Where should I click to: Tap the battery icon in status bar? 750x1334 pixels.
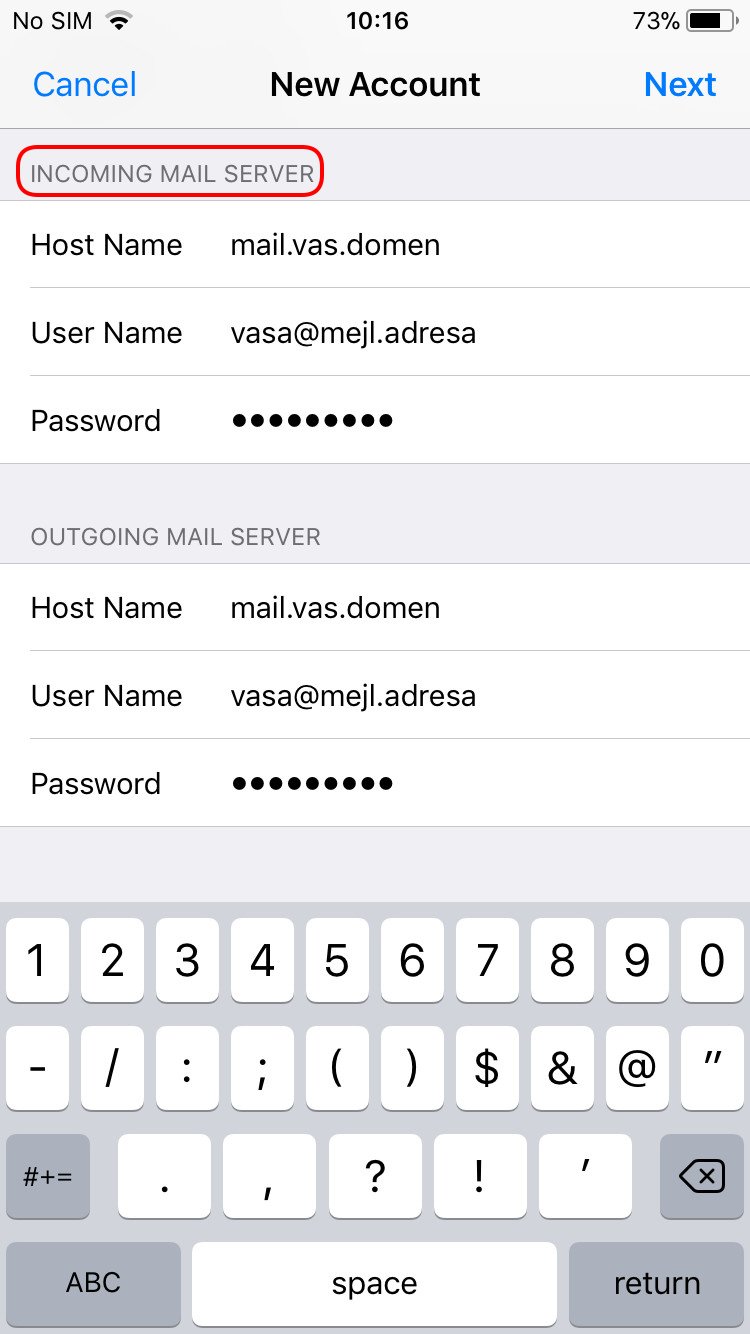712,21
